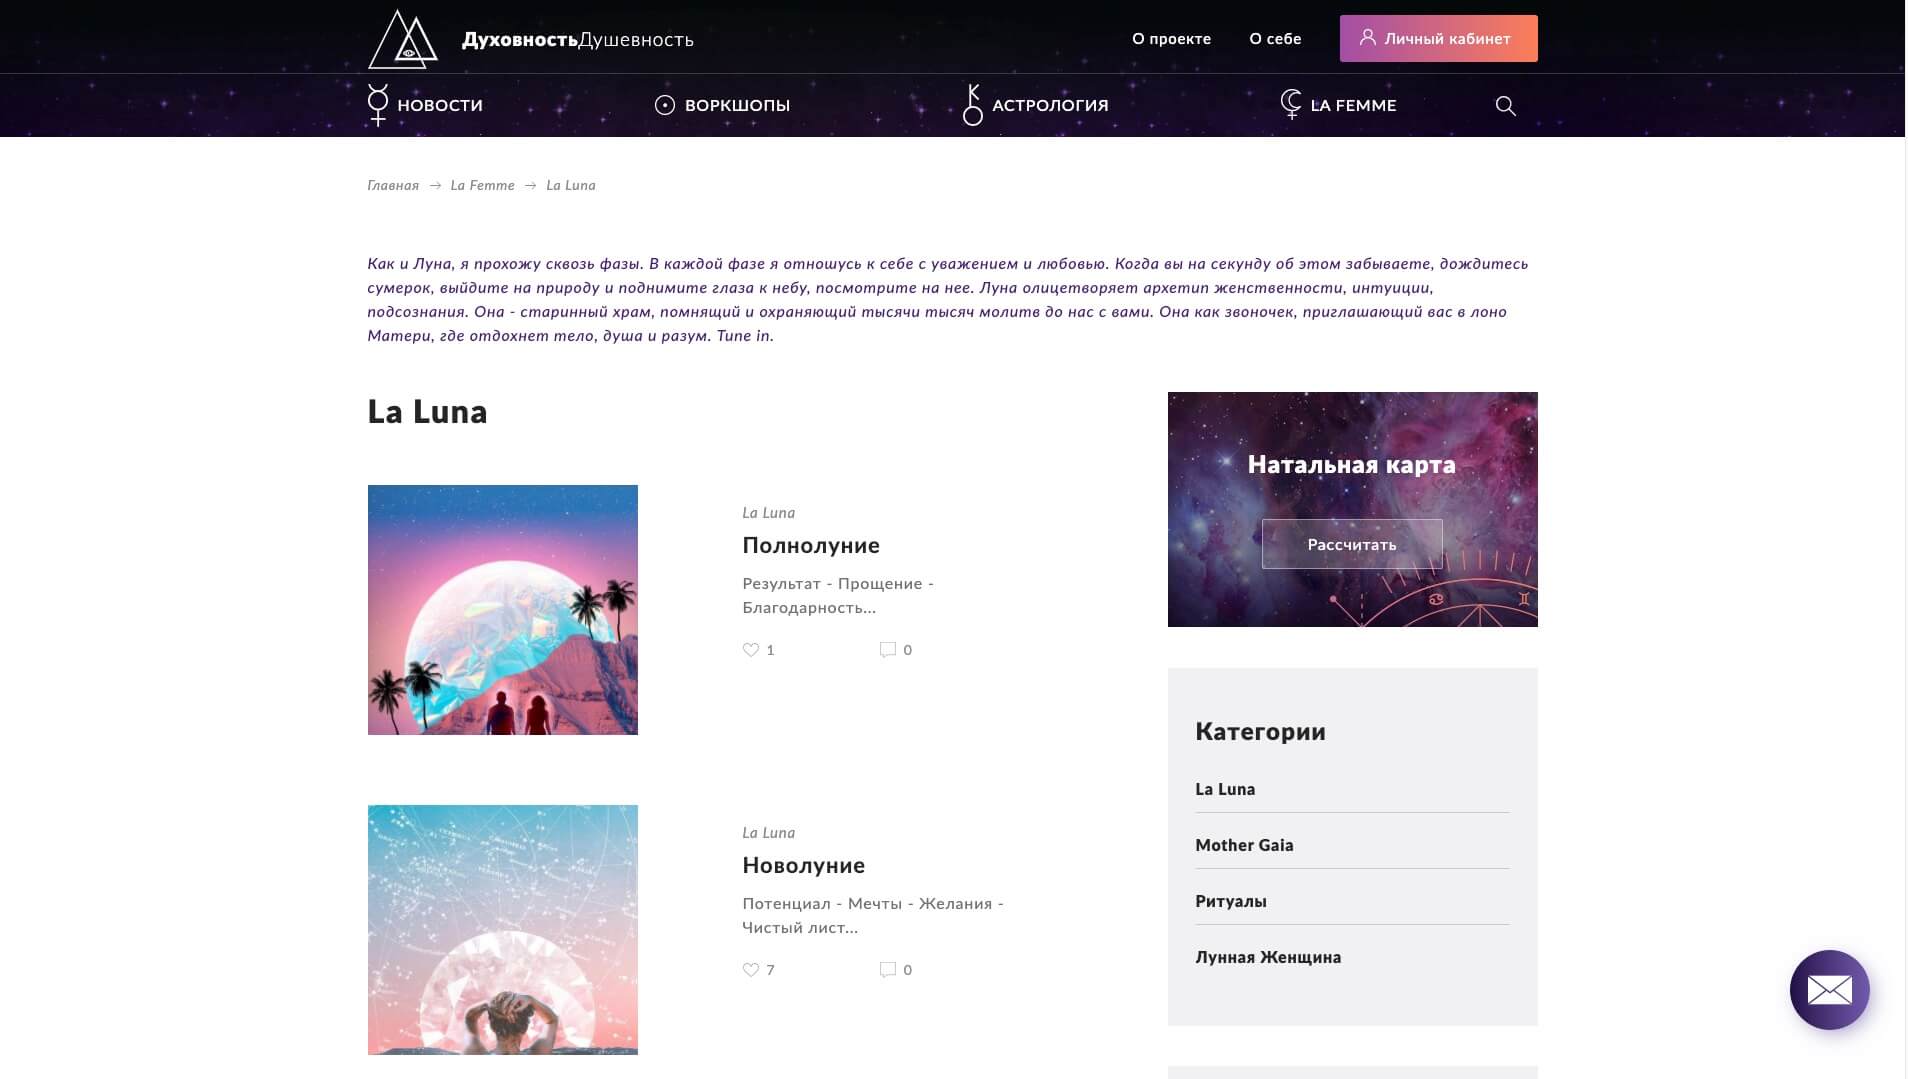Open the Полнолуние moon thumbnail image
The height and width of the screenshot is (1079, 1908).
503,610
